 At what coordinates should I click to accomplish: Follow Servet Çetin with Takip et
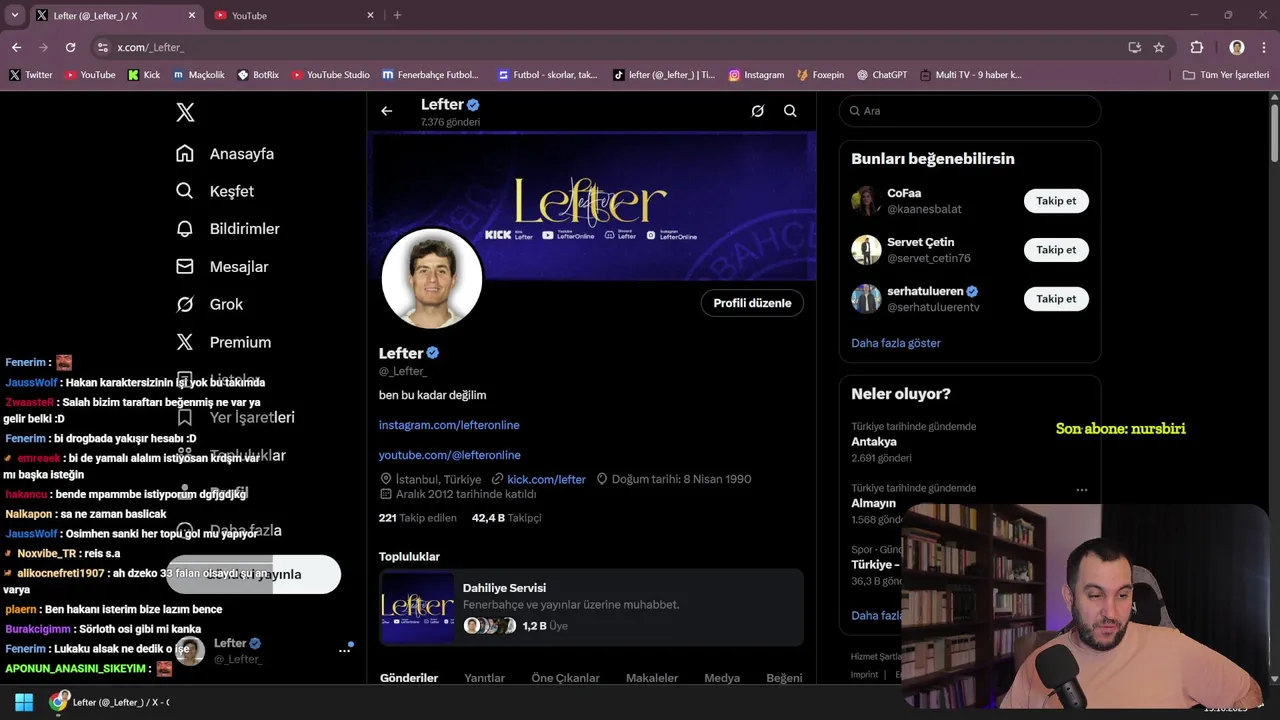click(x=1056, y=250)
